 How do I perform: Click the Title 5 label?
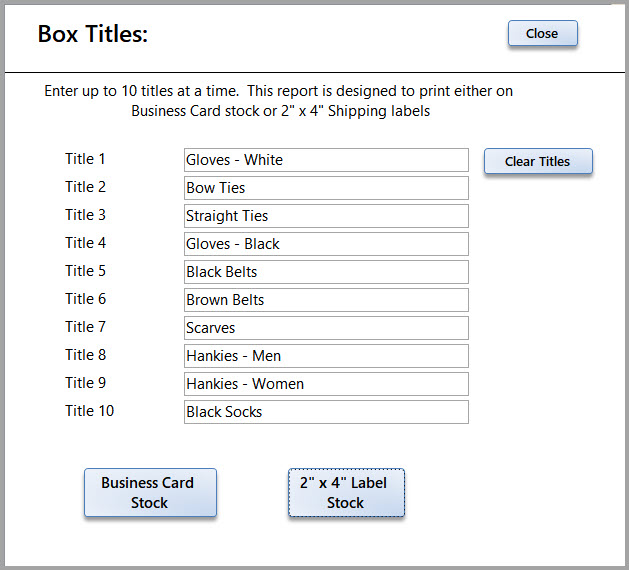click(x=85, y=271)
